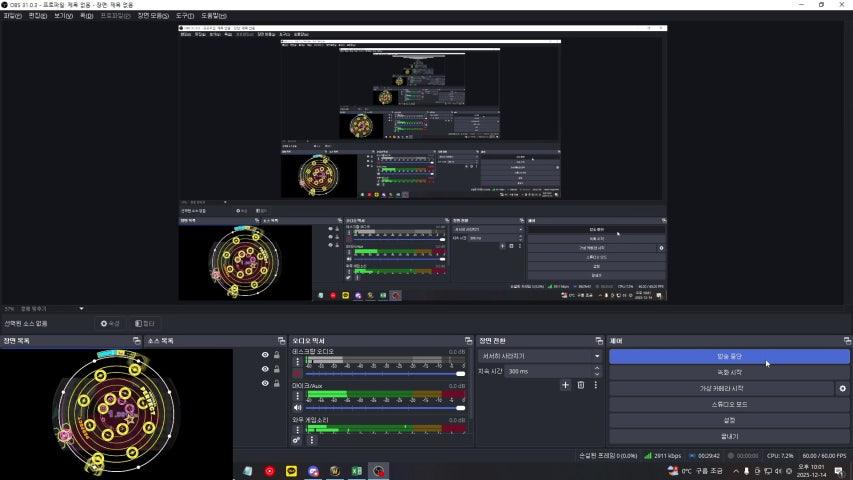853x480 pixels.
Task: Open the 데스크탑 오디오 three-dot options menu
Action: [297, 361]
